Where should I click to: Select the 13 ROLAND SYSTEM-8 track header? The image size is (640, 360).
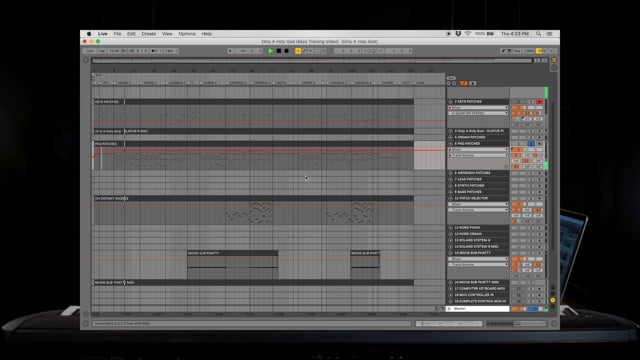(x=479, y=240)
